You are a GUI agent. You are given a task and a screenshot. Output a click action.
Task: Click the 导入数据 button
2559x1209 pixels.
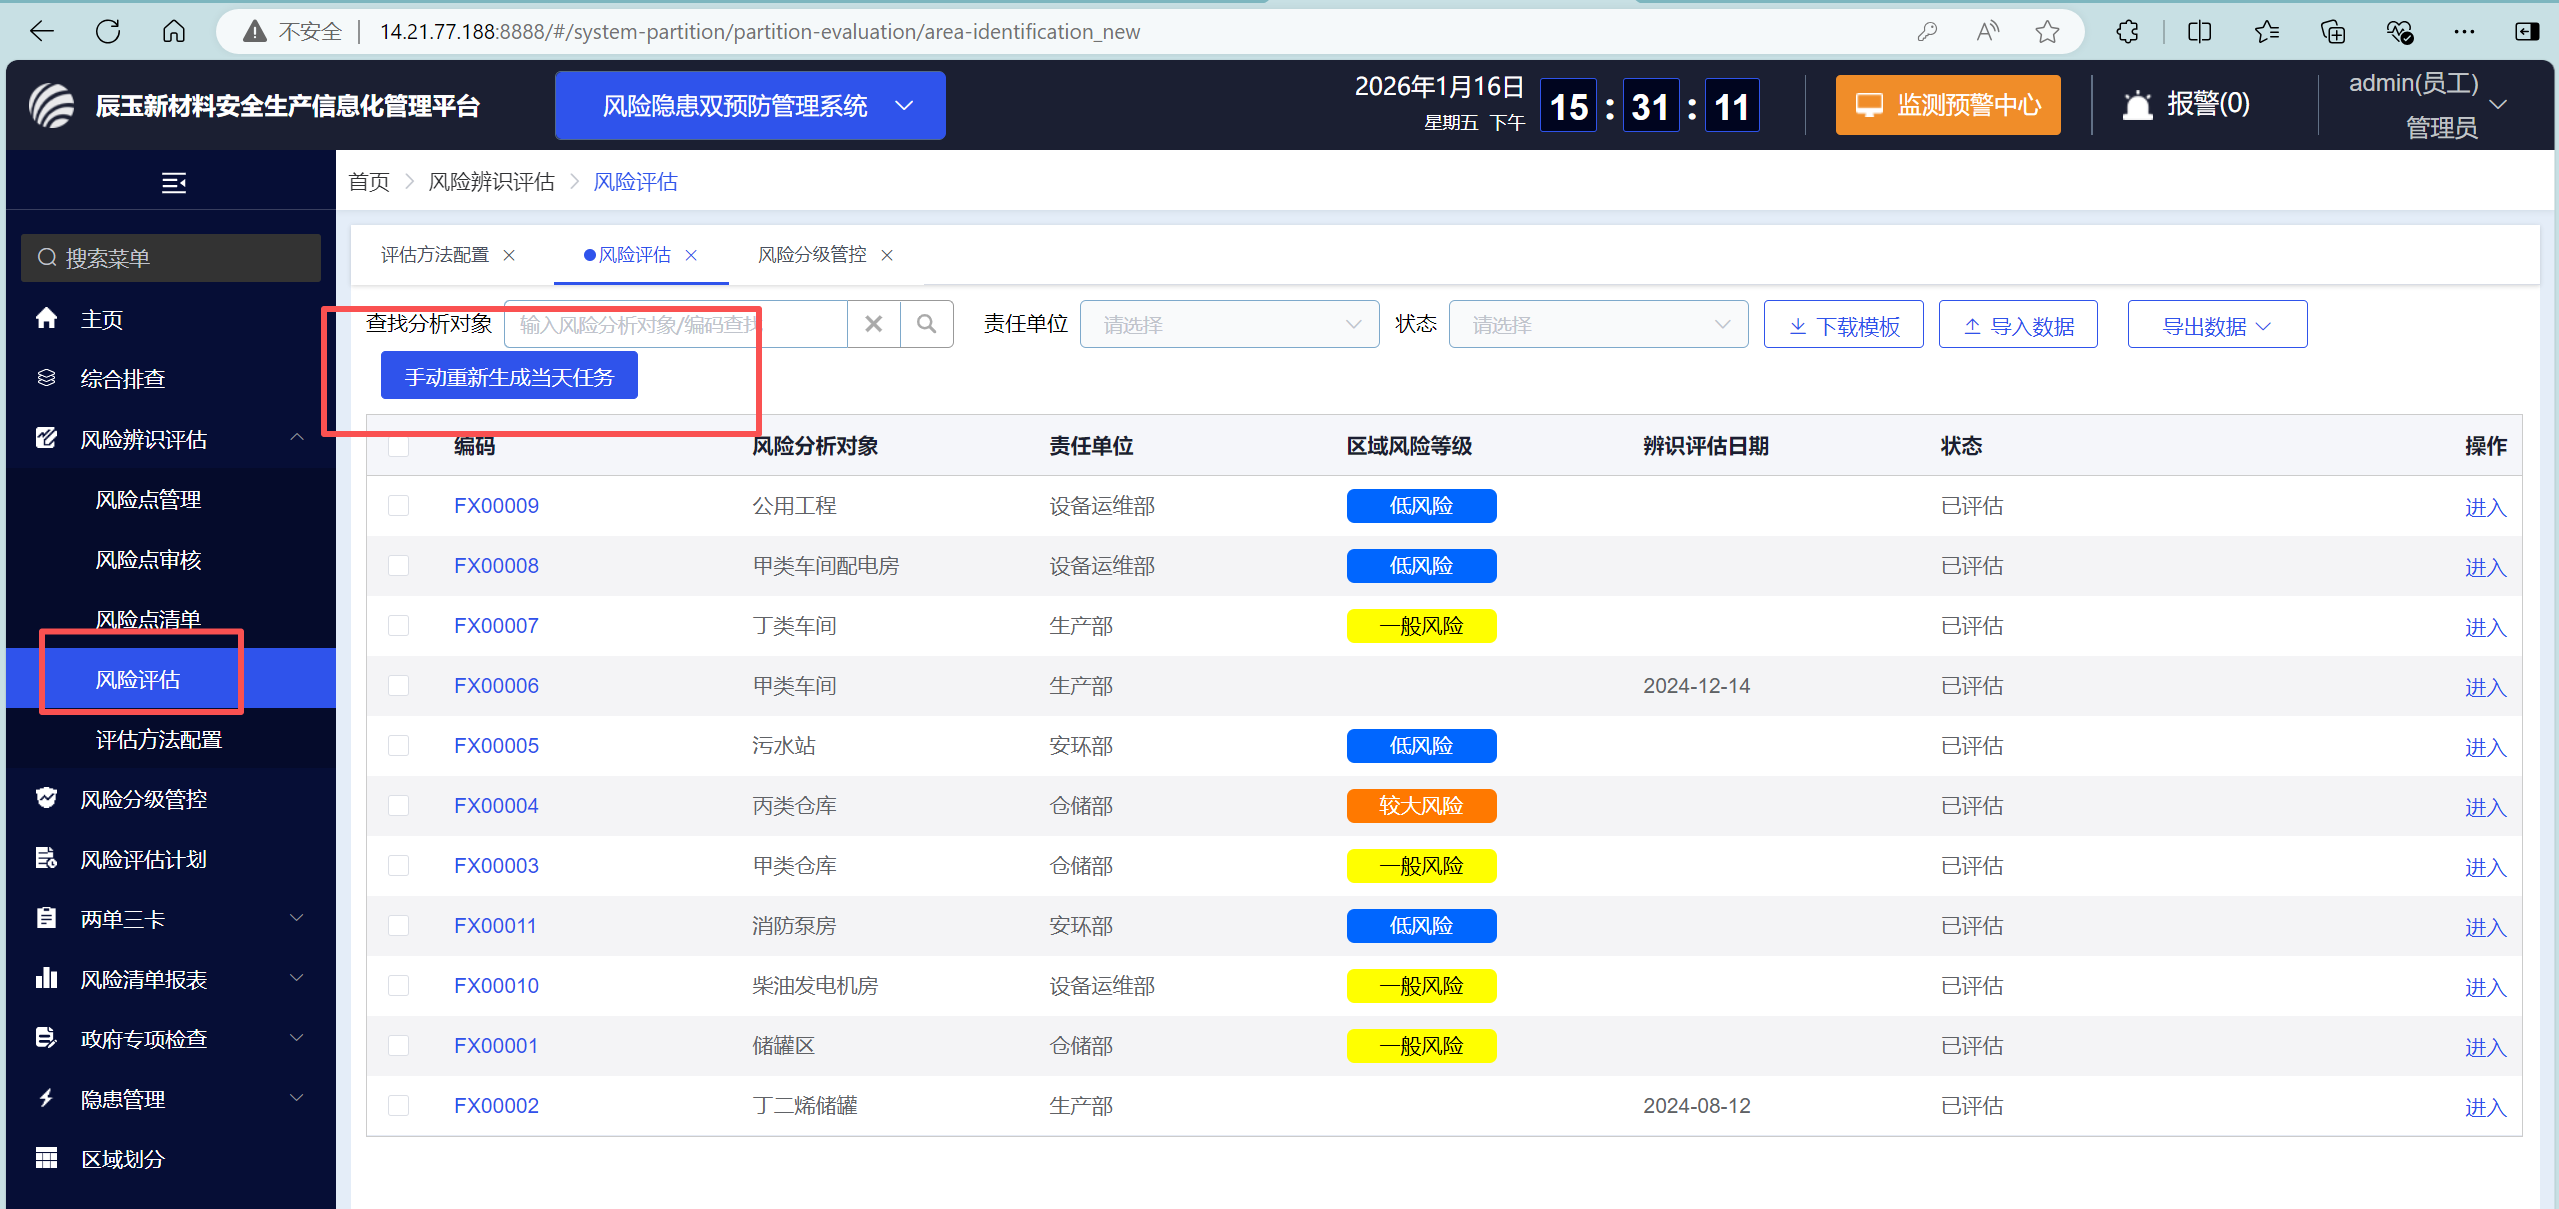coord(2018,325)
